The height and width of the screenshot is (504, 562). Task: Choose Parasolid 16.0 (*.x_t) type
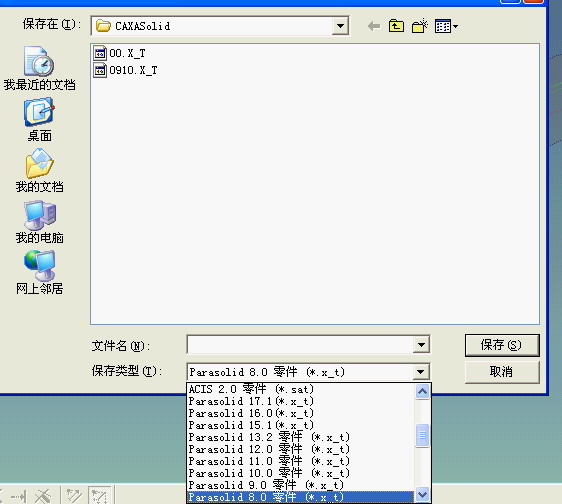tap(300, 413)
